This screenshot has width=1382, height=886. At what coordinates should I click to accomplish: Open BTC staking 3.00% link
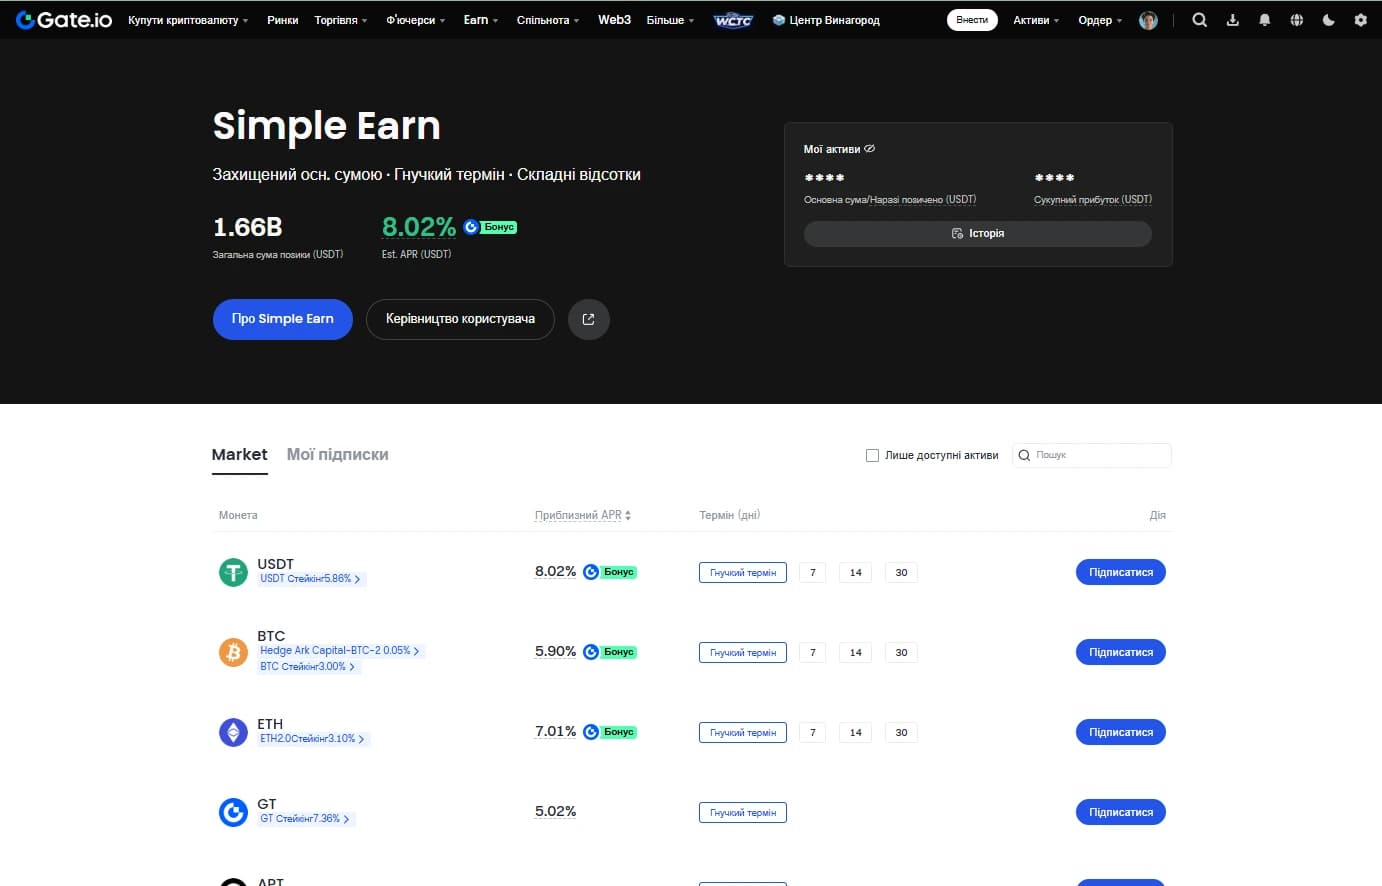[308, 667]
